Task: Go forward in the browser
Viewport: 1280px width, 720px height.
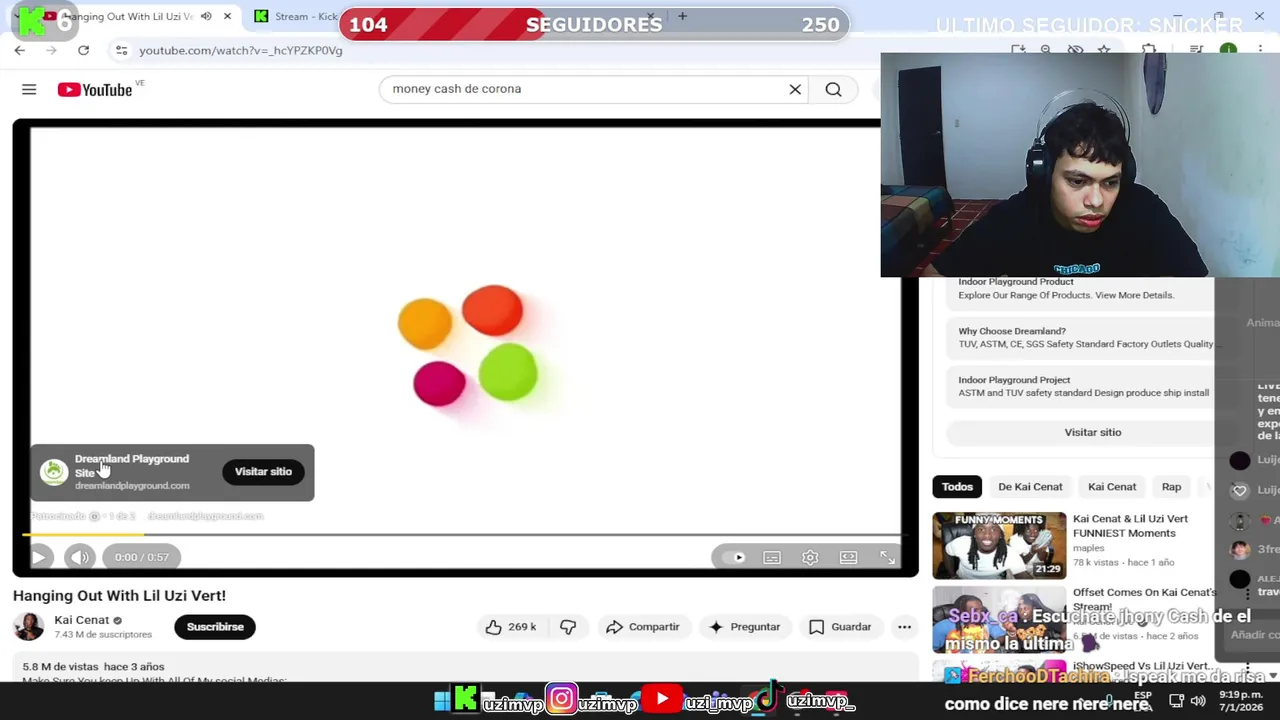Action: tap(51, 50)
